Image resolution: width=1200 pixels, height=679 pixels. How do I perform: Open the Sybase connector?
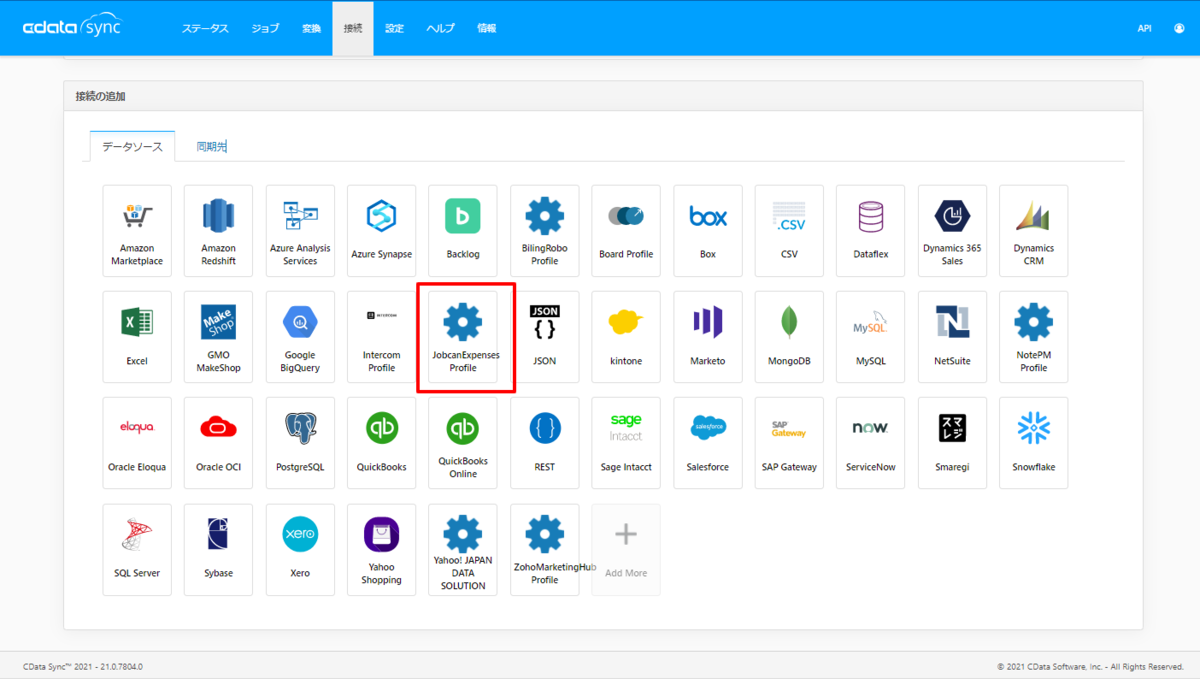coord(218,550)
